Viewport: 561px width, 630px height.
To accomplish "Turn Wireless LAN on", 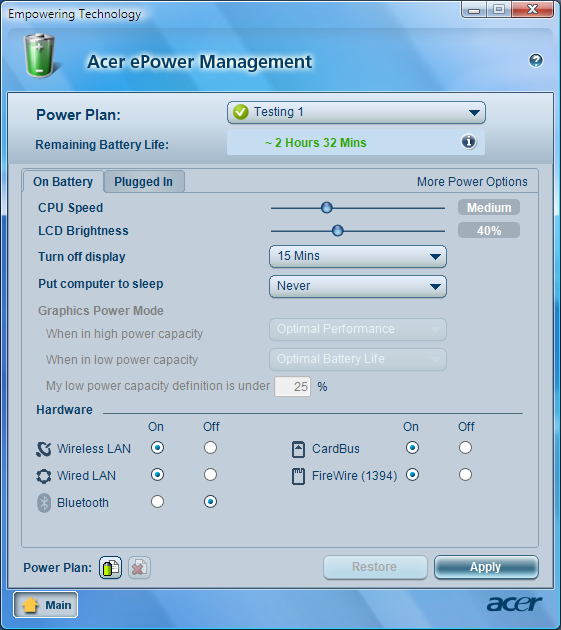I will coord(157,448).
